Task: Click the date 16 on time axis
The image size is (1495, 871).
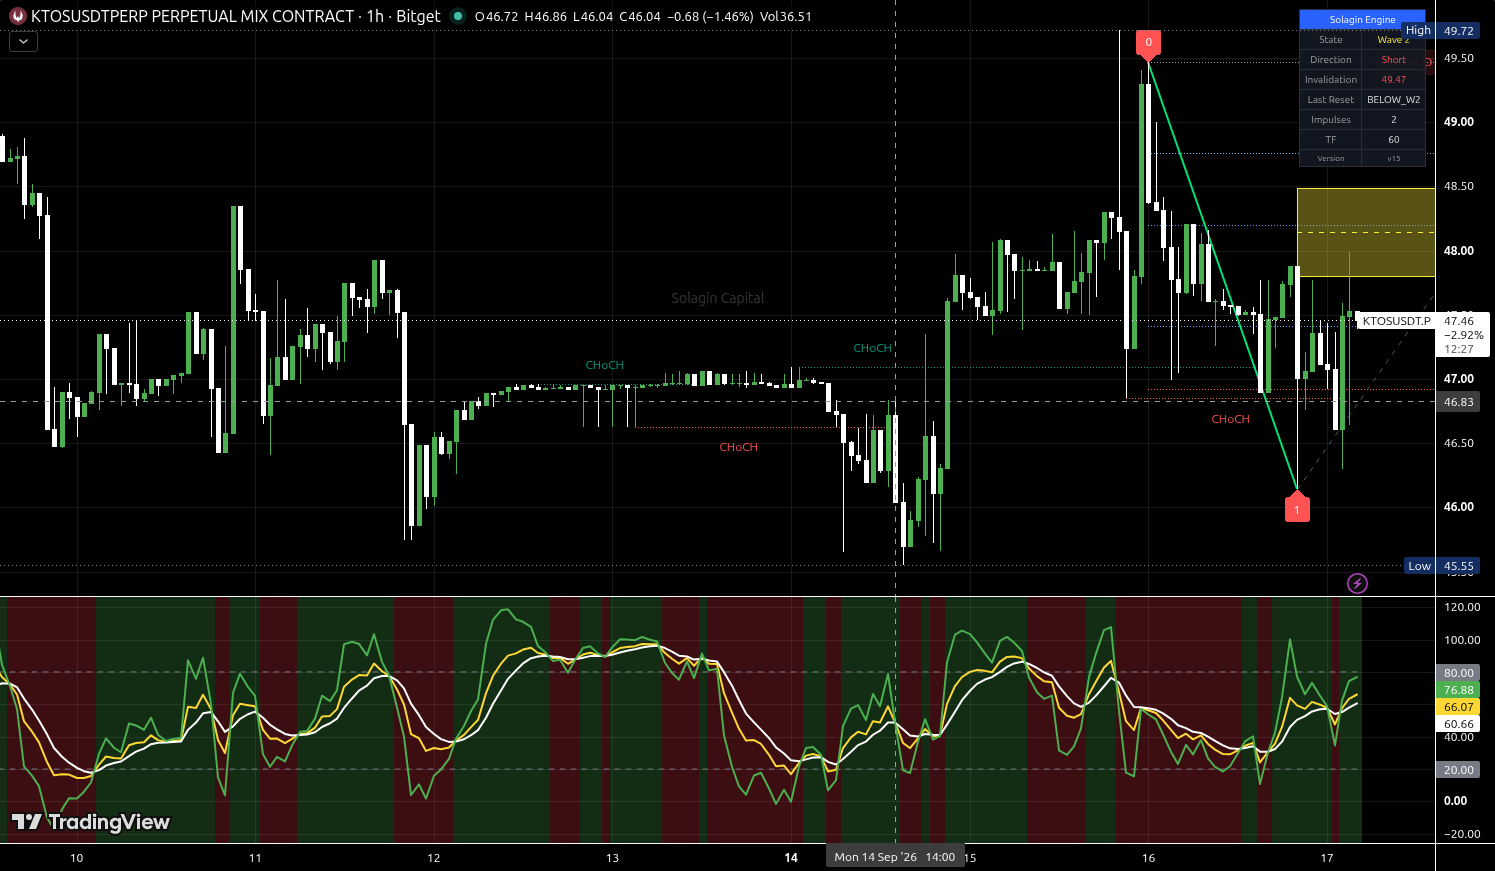Action: click(x=1148, y=858)
